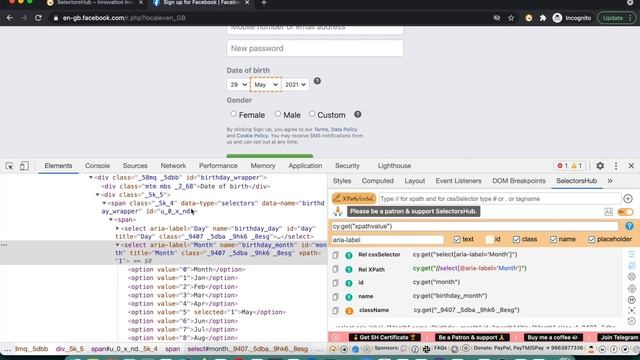The width and height of the screenshot is (640, 360).
Task: Select the Male gender radio button
Action: pyautogui.click(x=278, y=114)
